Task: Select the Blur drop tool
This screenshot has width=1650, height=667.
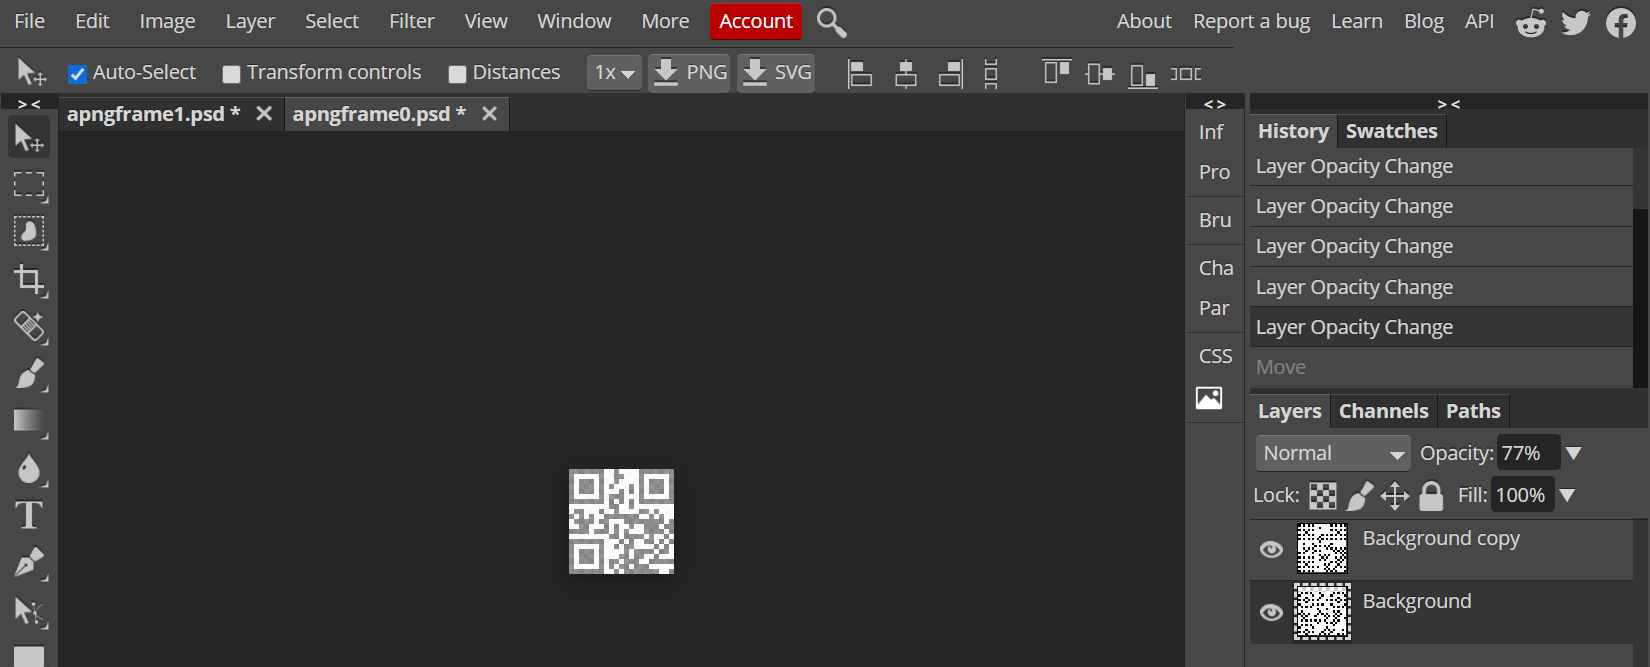Action: [29, 468]
